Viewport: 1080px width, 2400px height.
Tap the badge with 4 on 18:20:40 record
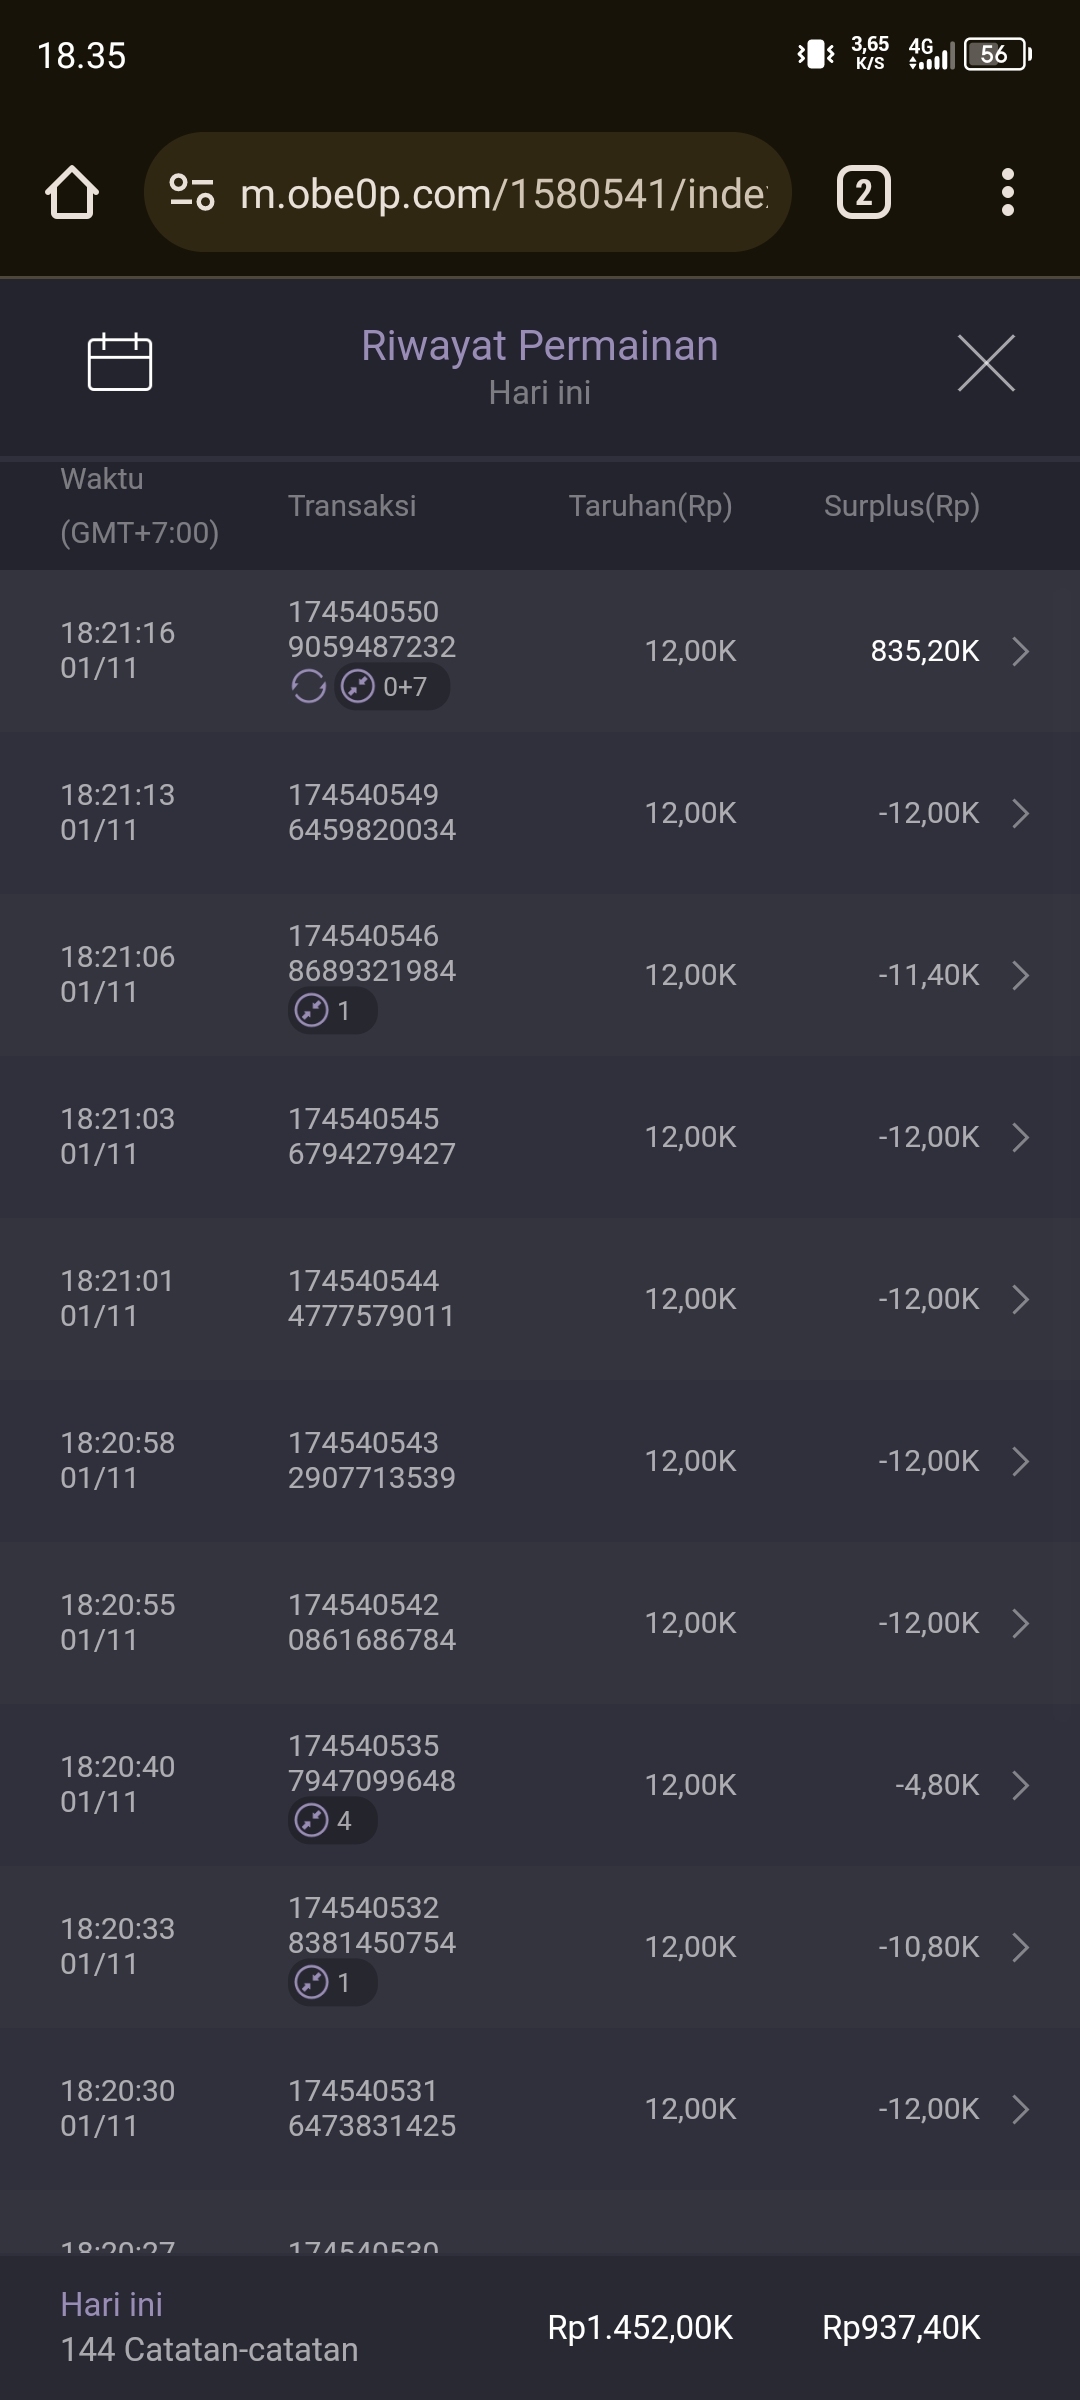tap(332, 1821)
